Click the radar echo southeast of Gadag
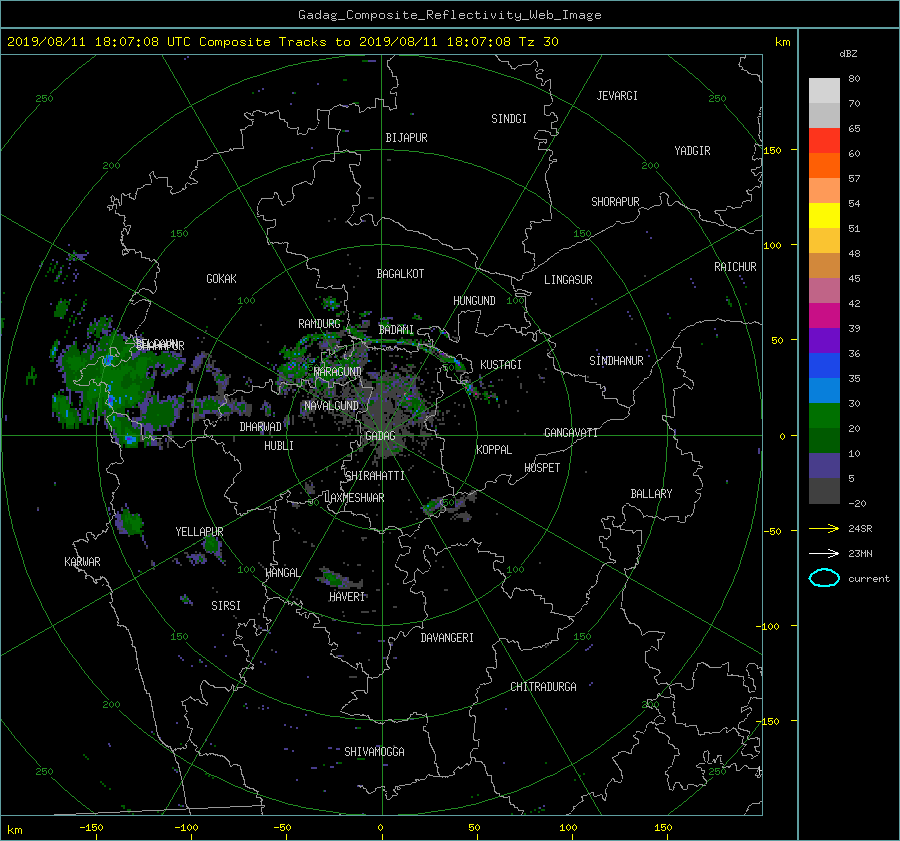 pyautogui.click(x=449, y=506)
